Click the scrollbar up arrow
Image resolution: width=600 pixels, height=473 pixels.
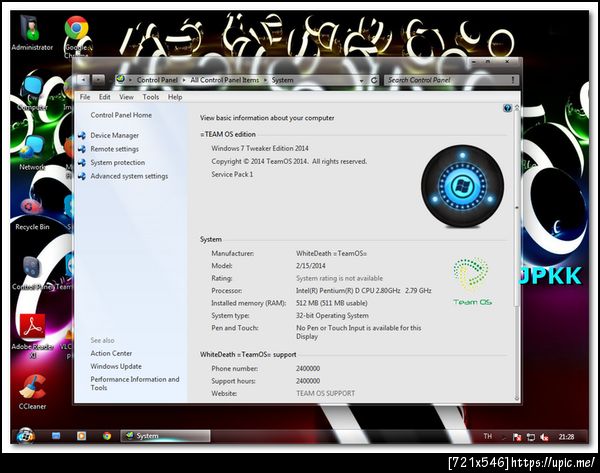[517, 108]
